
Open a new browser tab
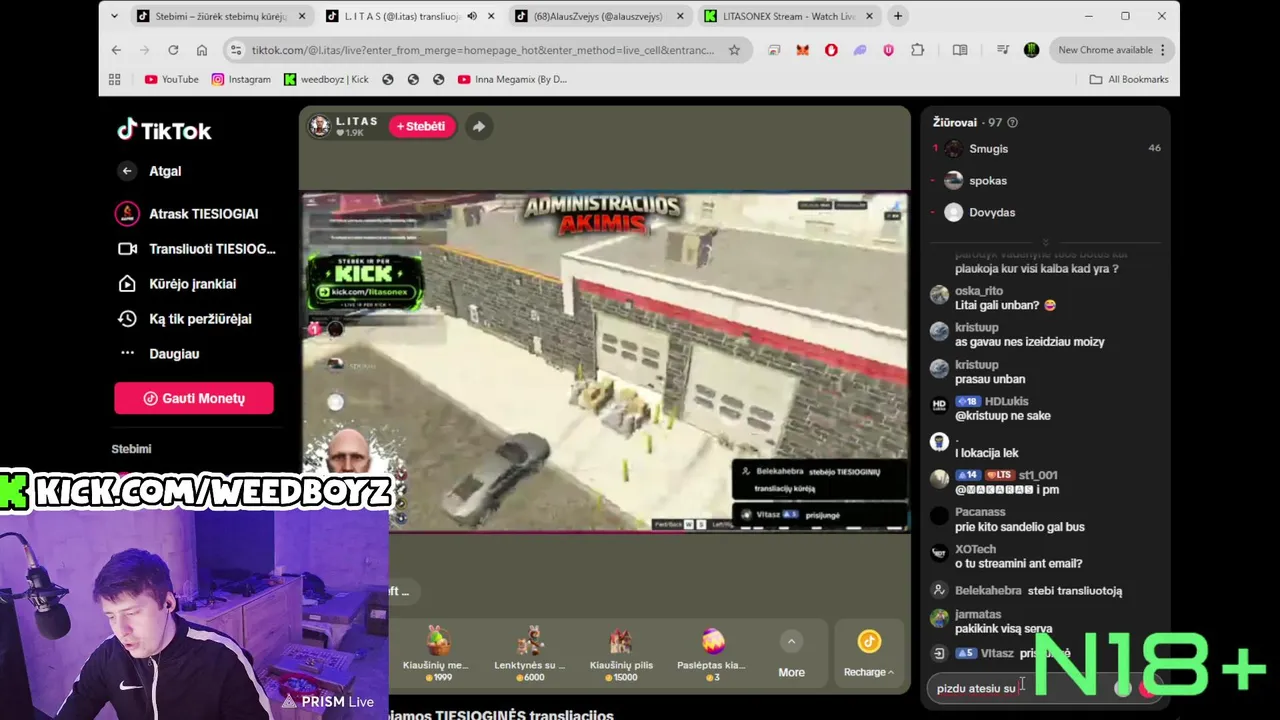coord(898,16)
